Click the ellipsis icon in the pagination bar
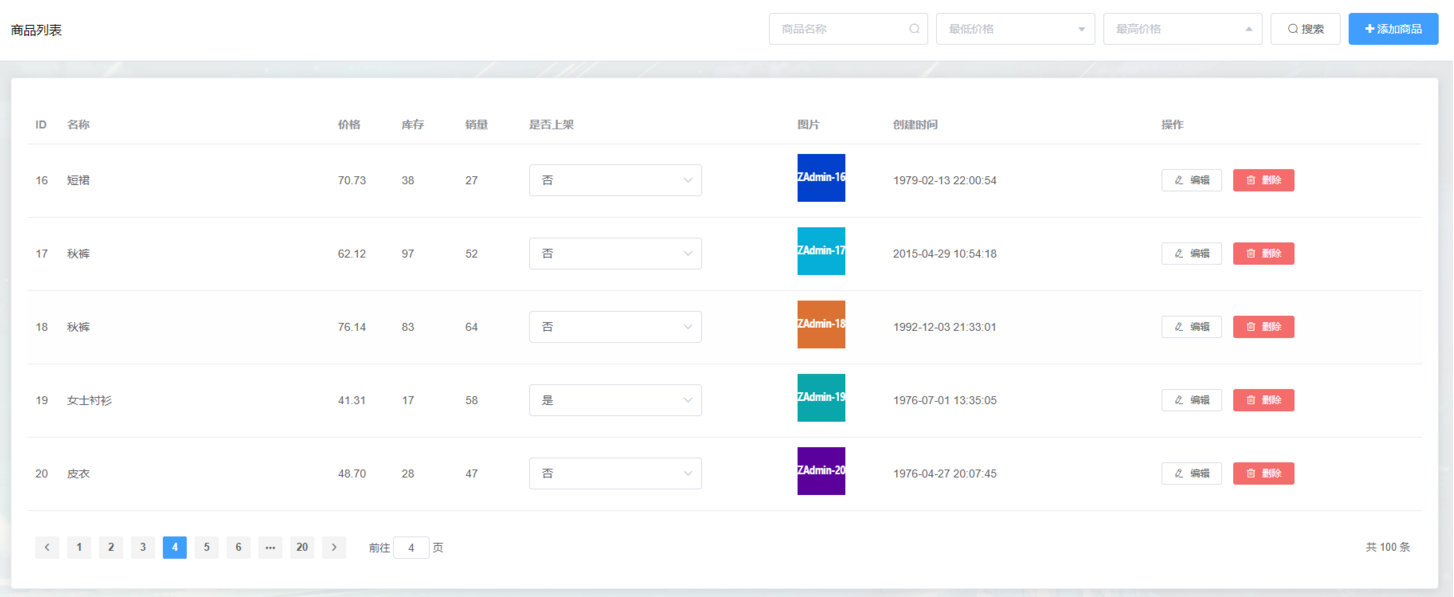 (x=270, y=547)
